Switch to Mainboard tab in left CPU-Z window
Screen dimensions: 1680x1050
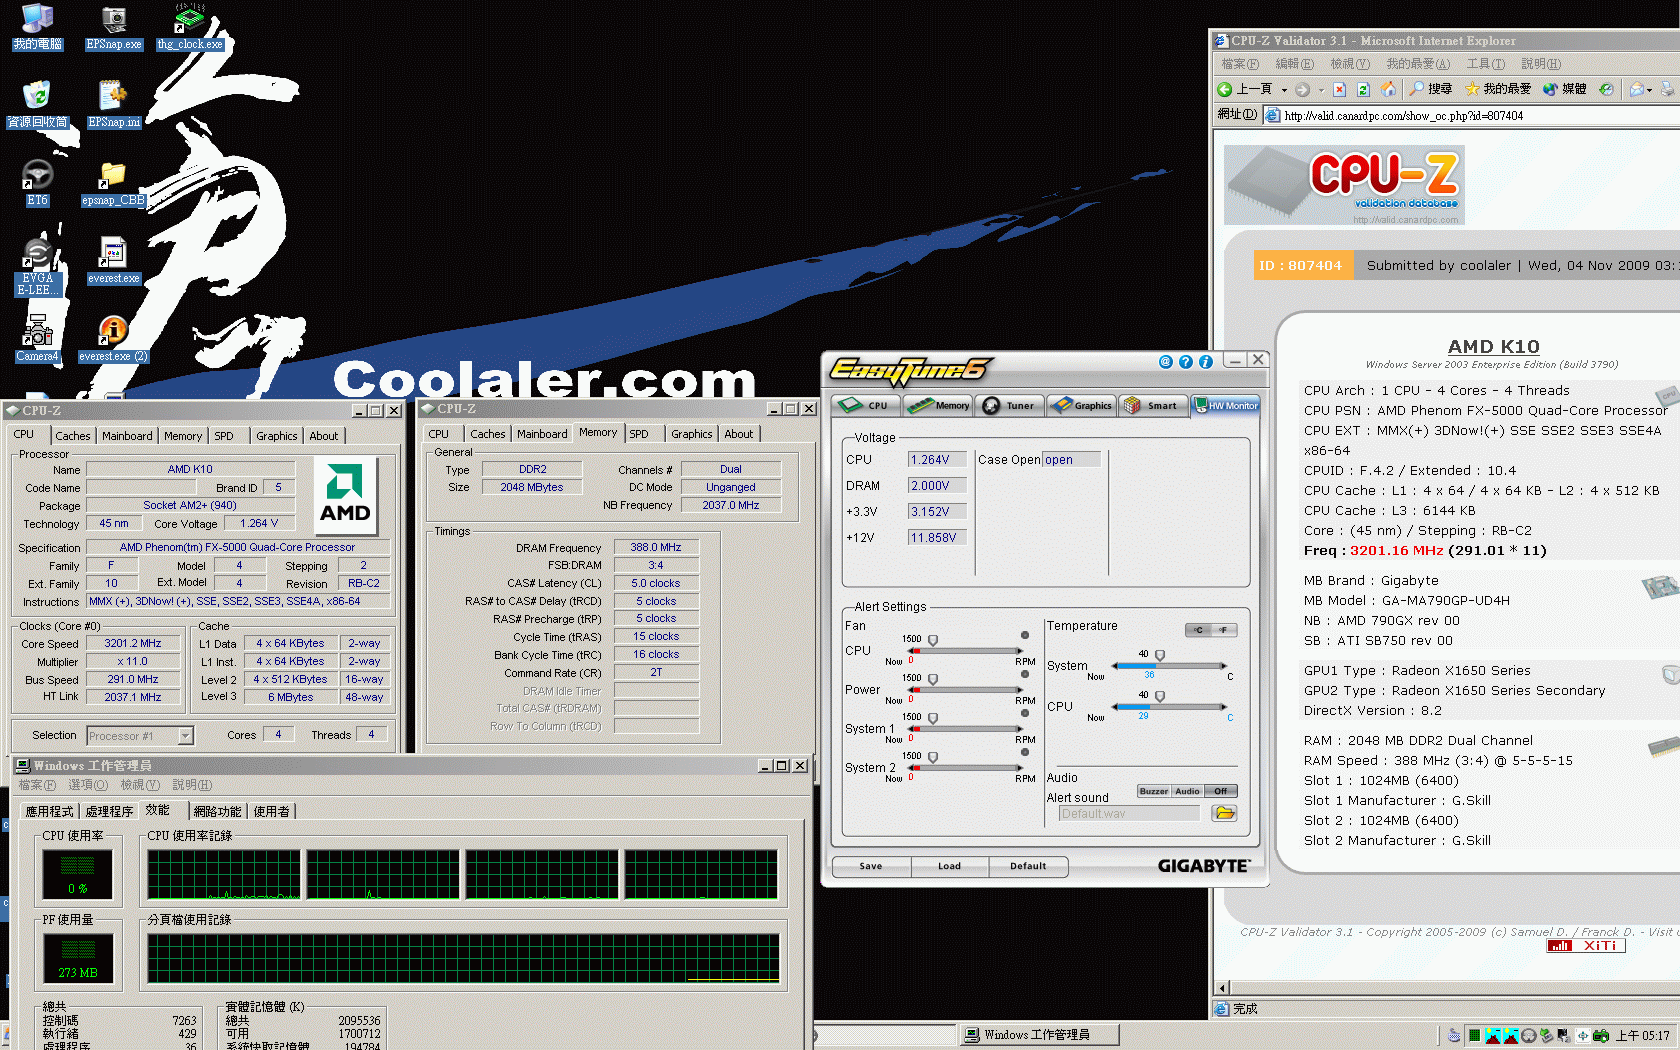tap(127, 436)
